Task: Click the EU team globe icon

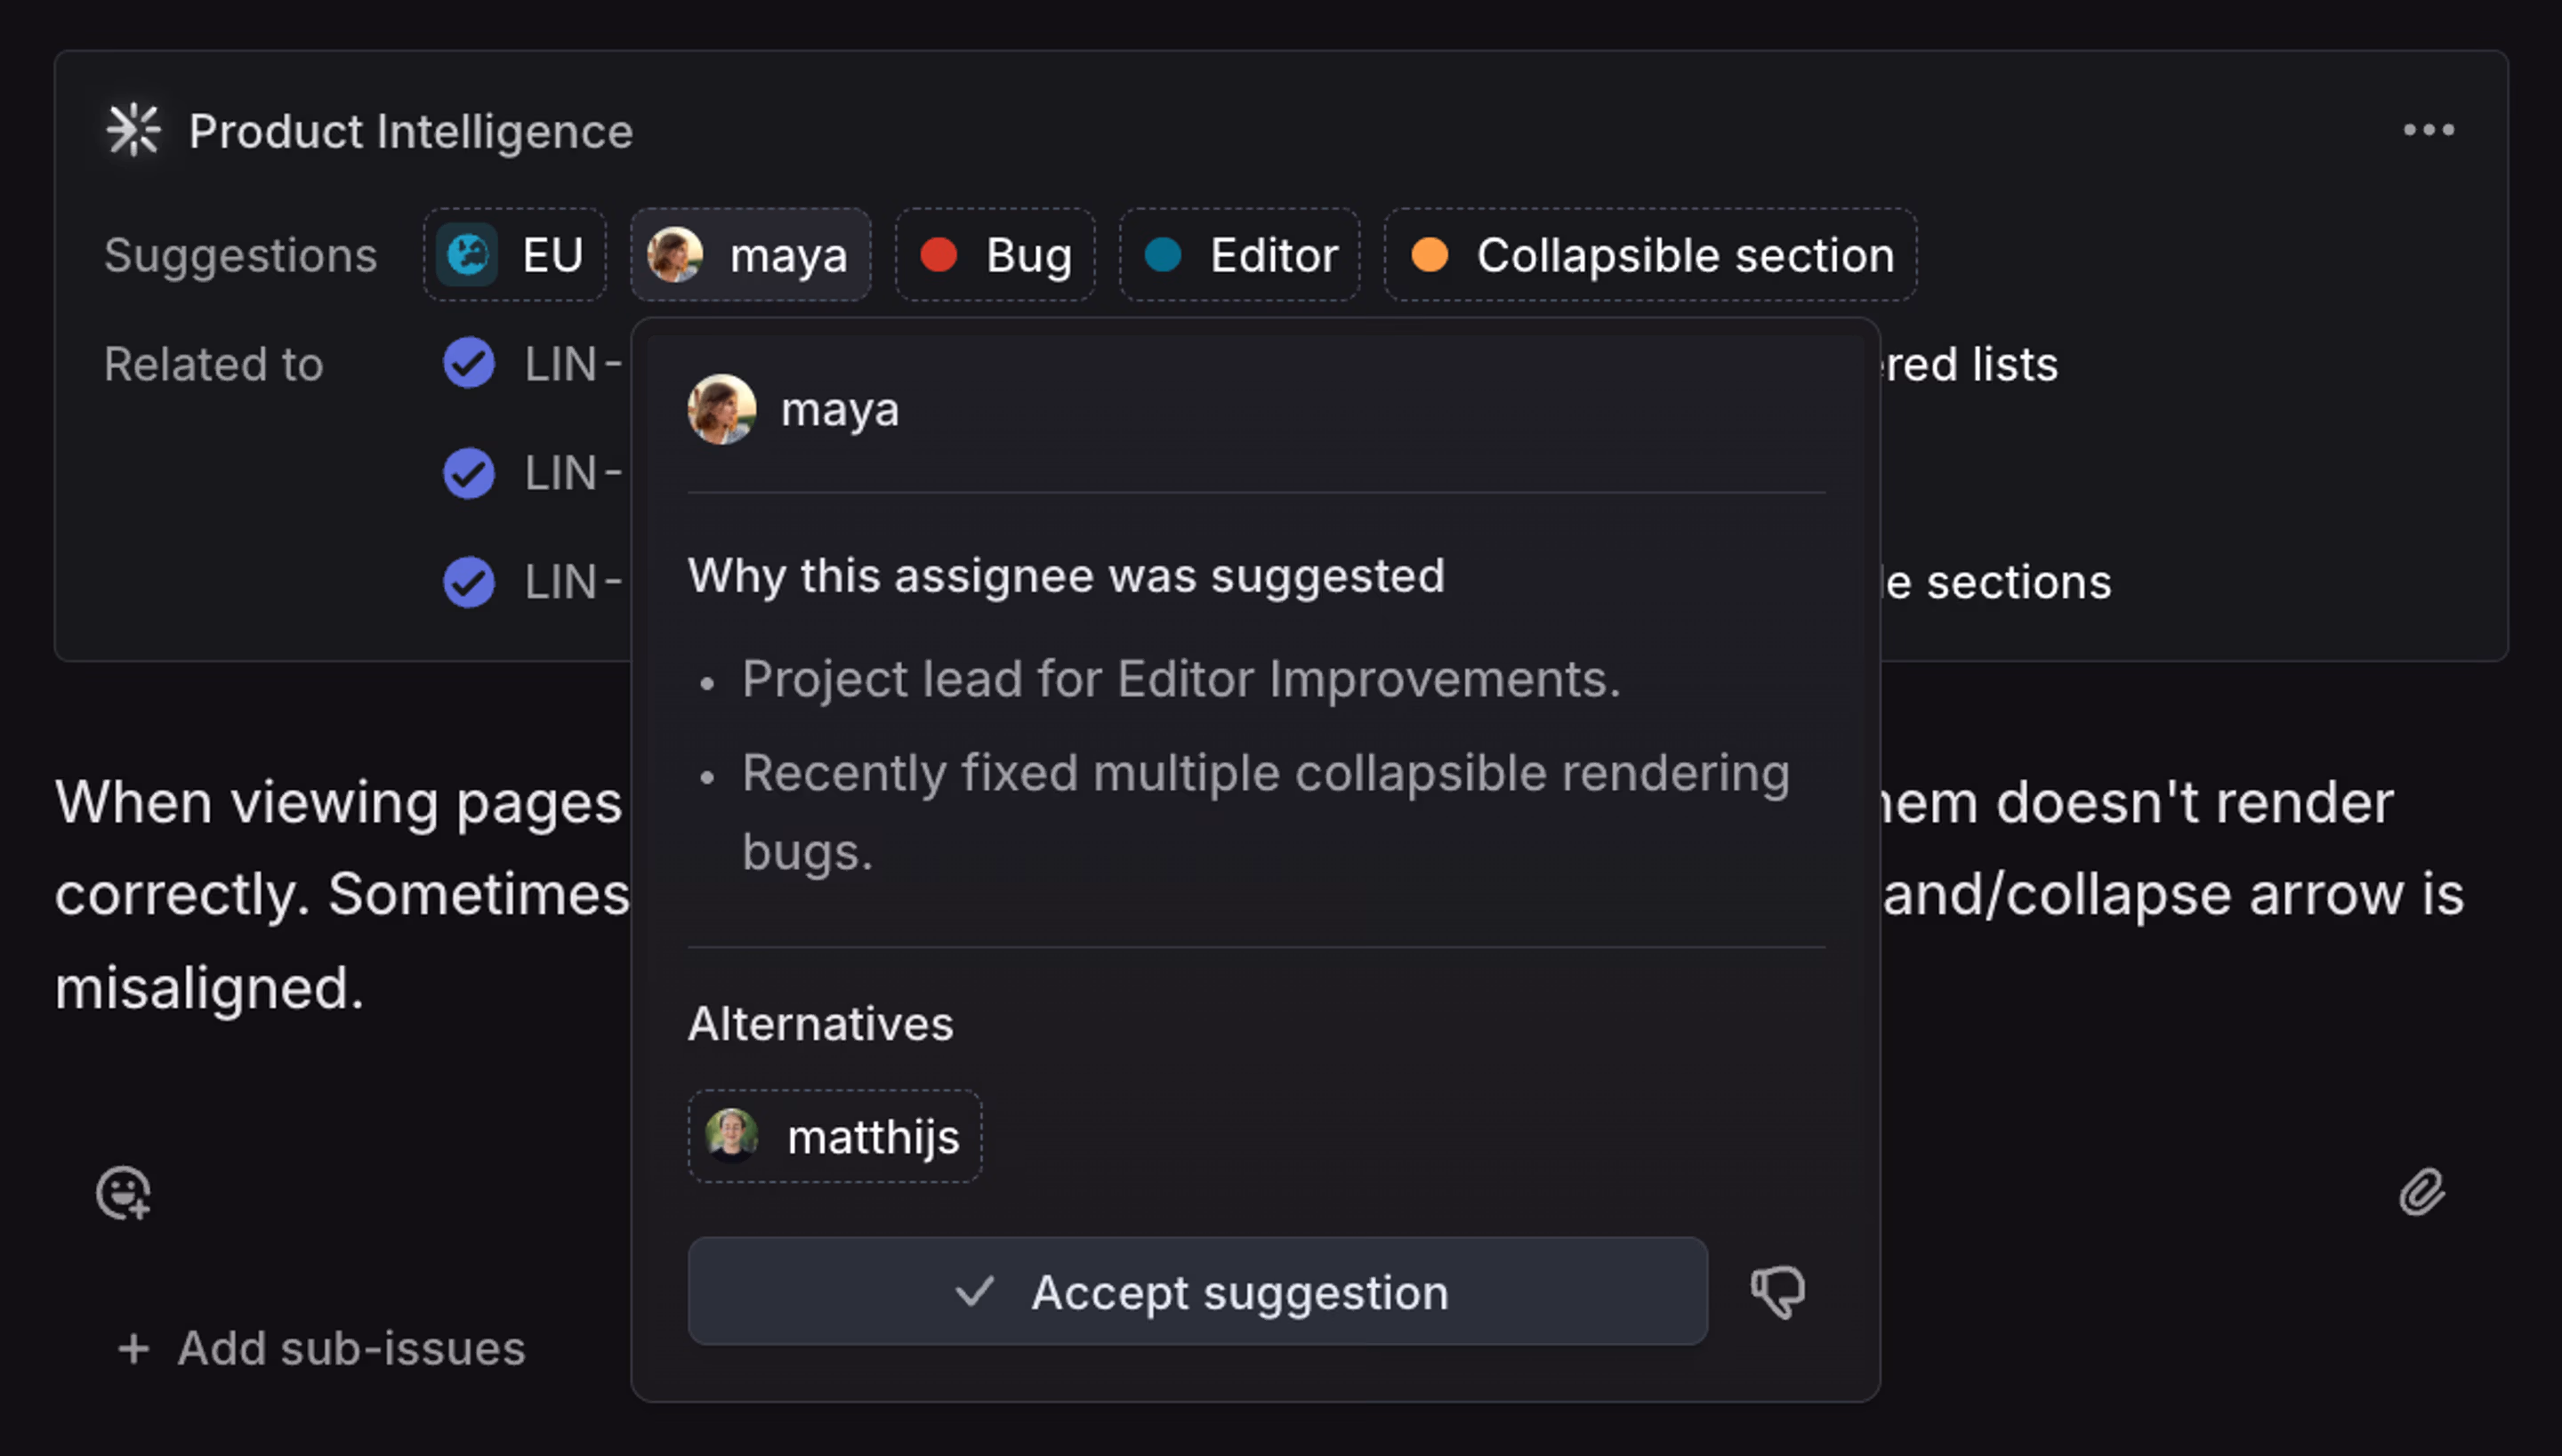Action: tap(468, 255)
